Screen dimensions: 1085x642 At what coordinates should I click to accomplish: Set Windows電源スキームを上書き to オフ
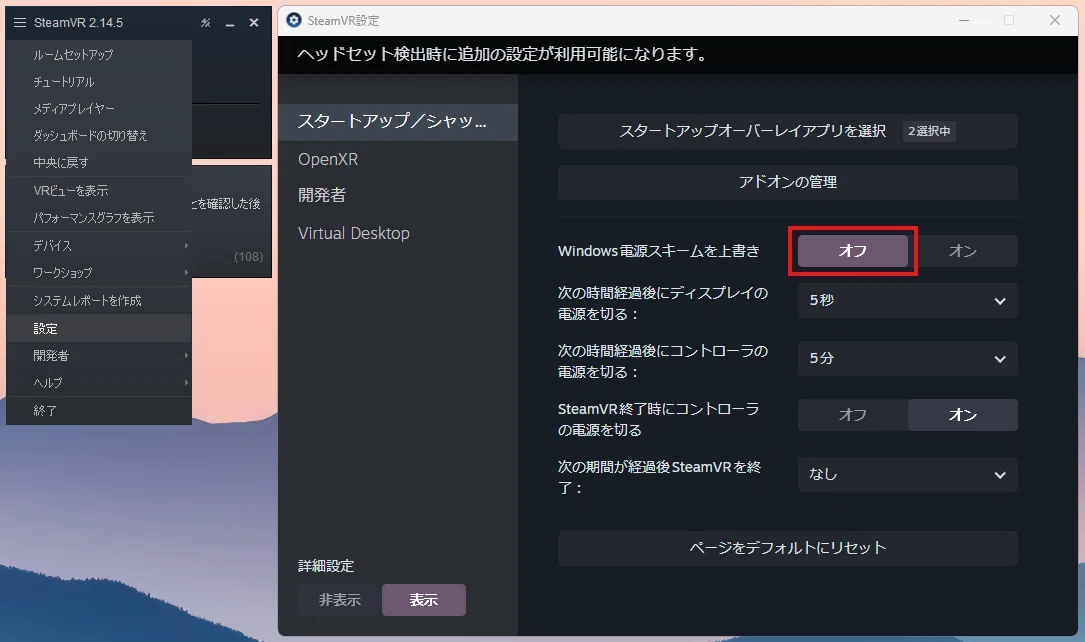point(852,250)
